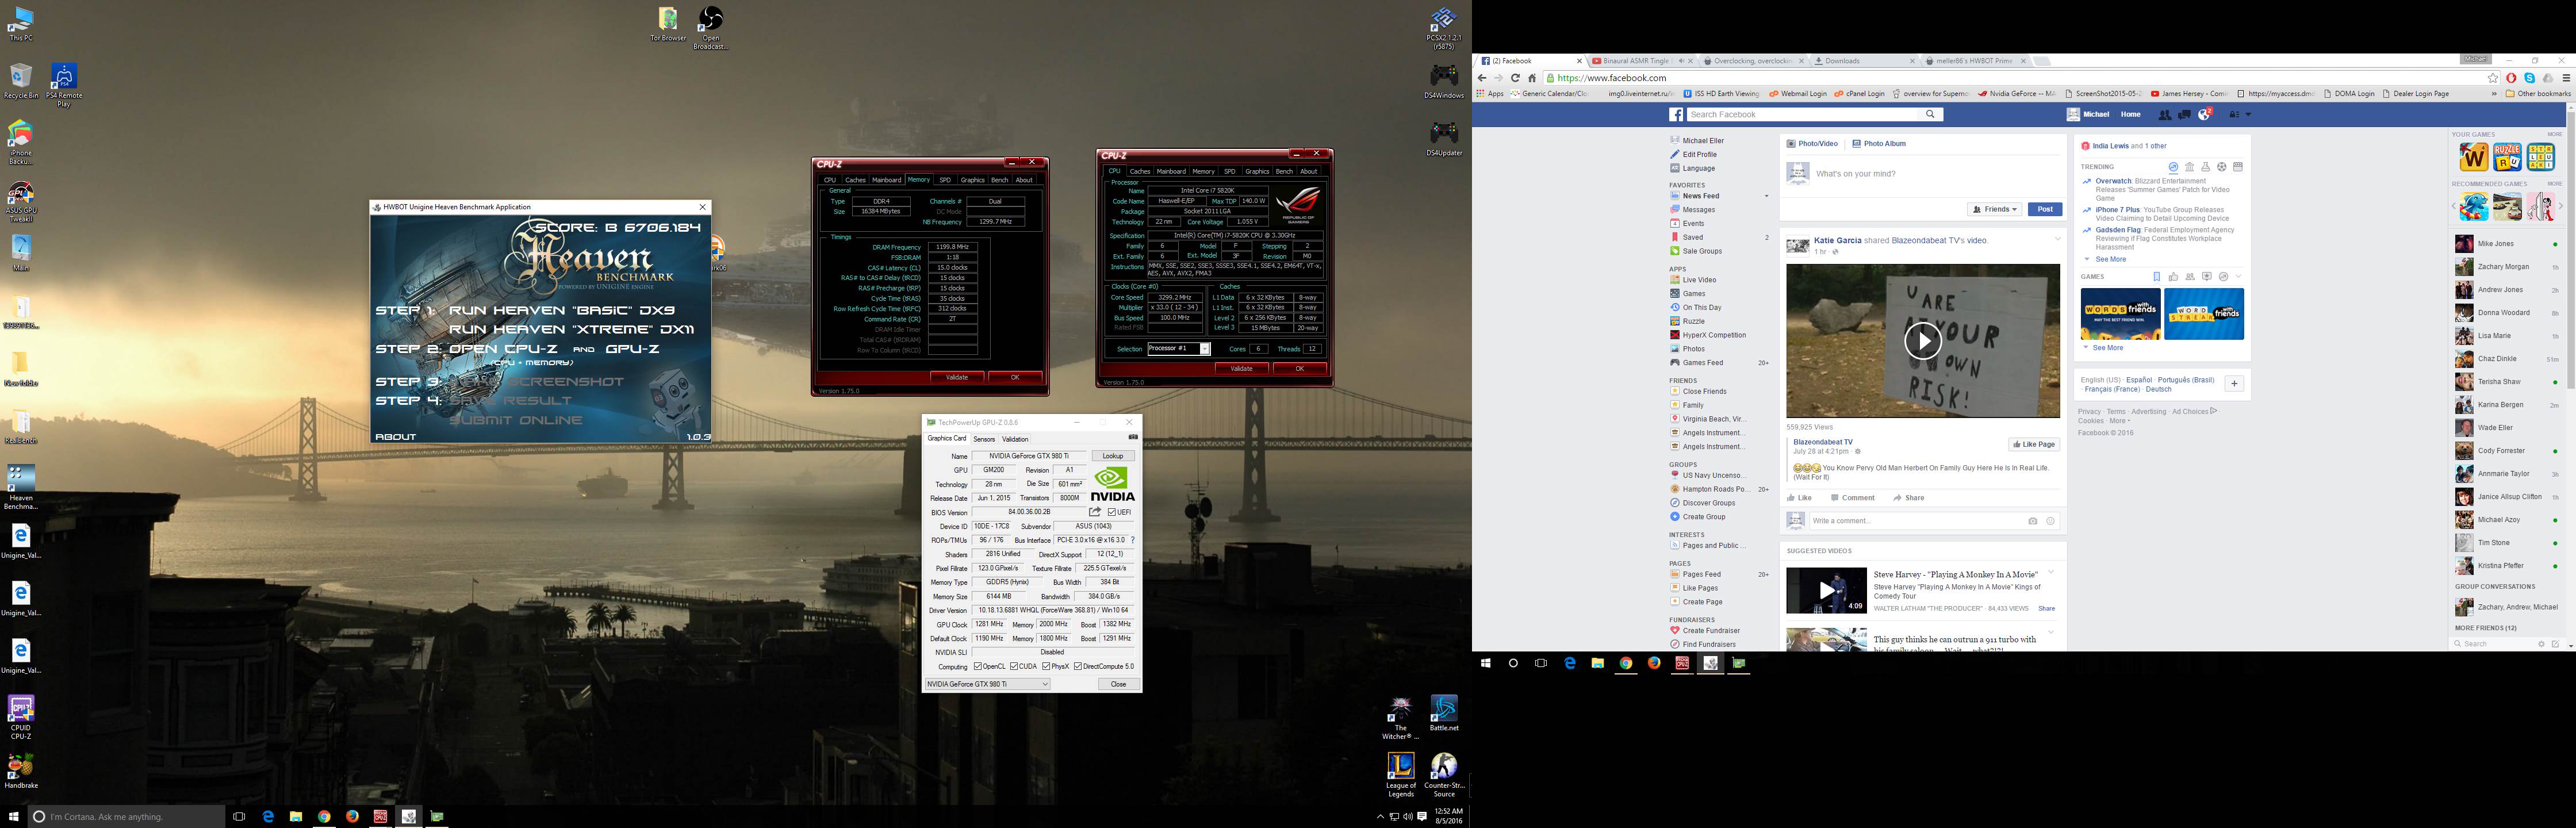This screenshot has width=2576, height=828.
Task: Toggle the DirectCompute 5.0 checkbox in GPU-Z
Action: click(1078, 666)
